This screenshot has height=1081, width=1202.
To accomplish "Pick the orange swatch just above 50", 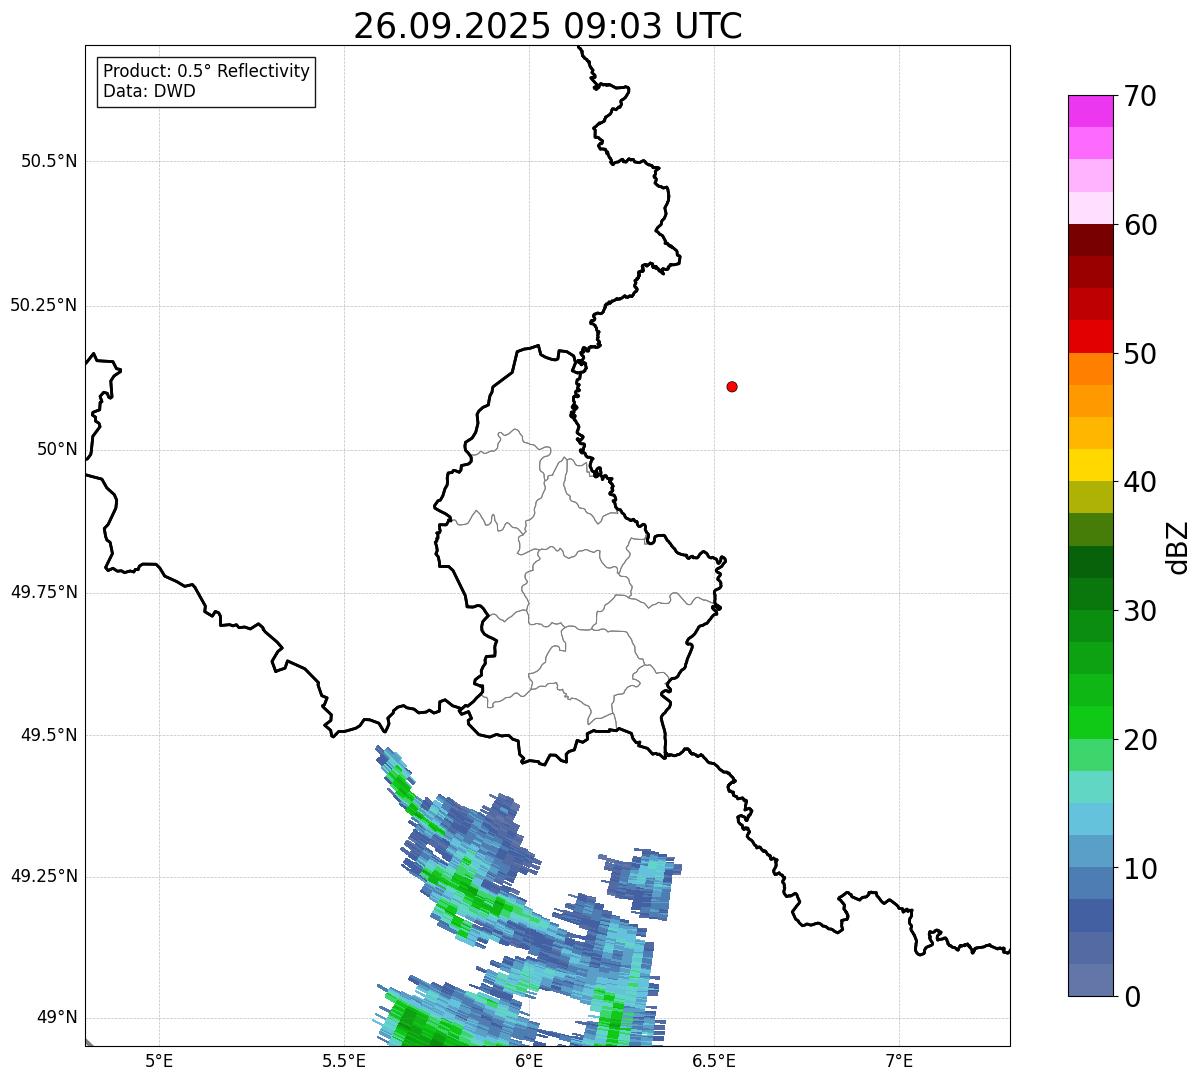I will point(1090,369).
